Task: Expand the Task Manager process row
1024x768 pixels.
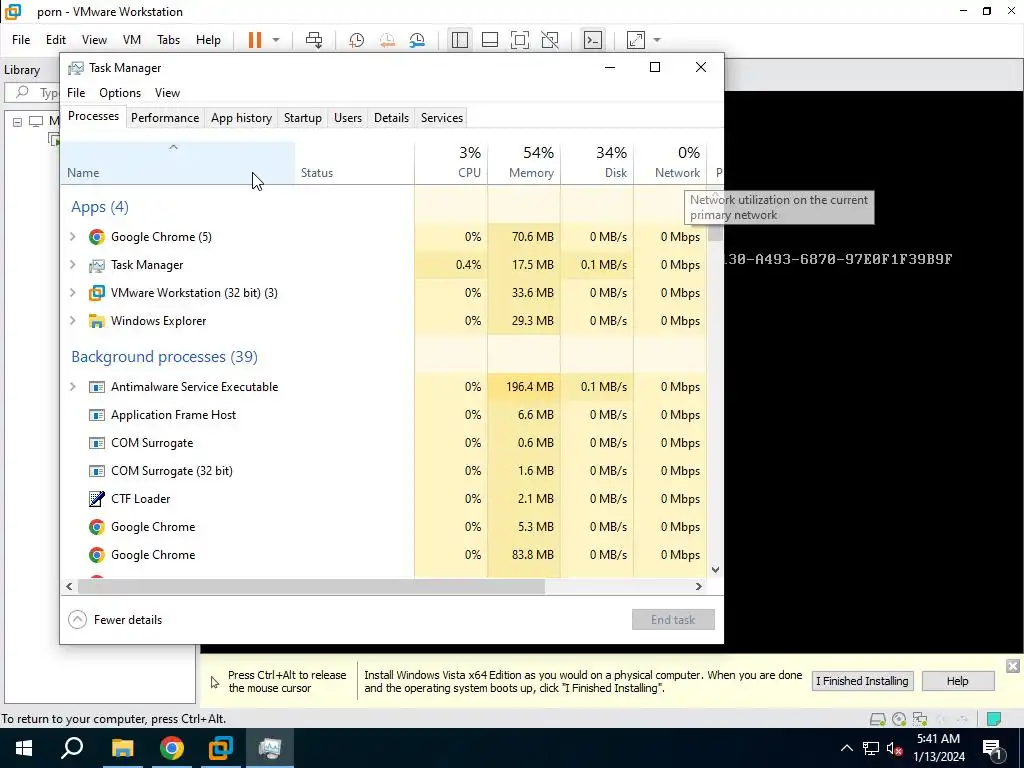Action: pyautogui.click(x=72, y=264)
